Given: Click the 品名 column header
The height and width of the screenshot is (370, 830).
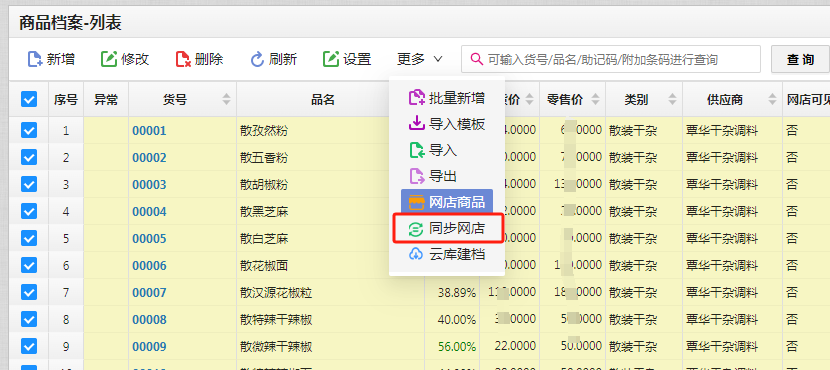Looking at the screenshot, I should (322, 99).
